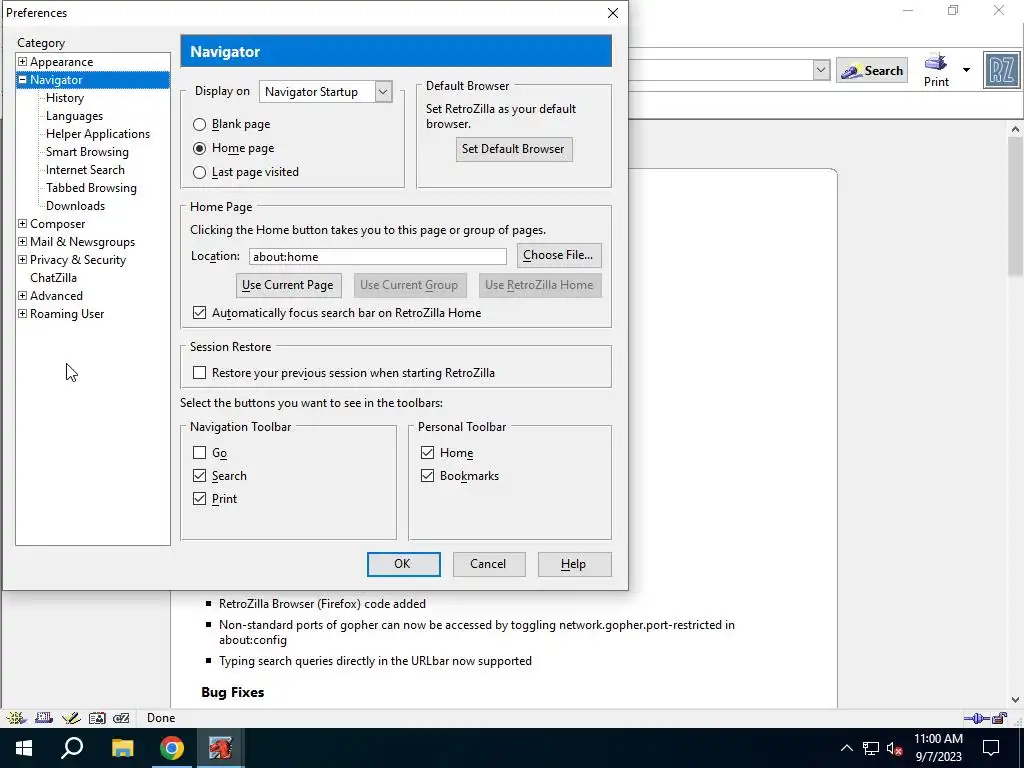Uncheck the Bookmarks personal toolbar checkbox

click(427, 475)
